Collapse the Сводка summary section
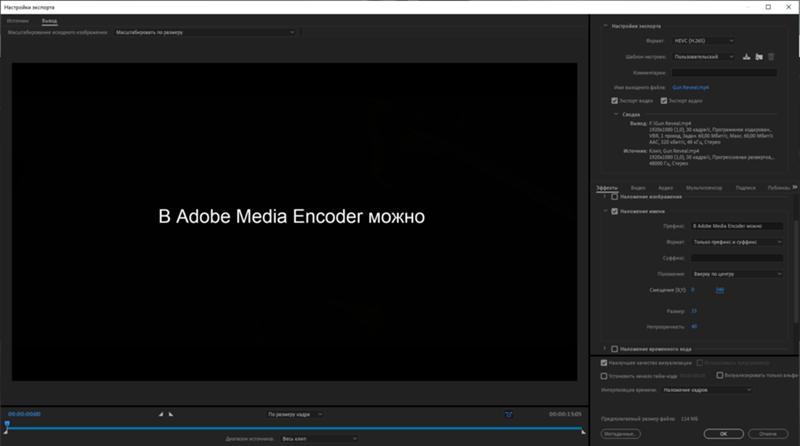The height and width of the screenshot is (446, 800). (616, 114)
